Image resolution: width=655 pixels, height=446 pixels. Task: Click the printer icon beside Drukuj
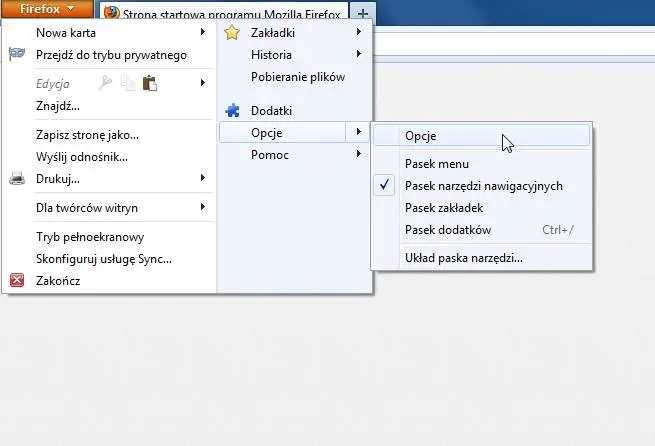click(16, 179)
